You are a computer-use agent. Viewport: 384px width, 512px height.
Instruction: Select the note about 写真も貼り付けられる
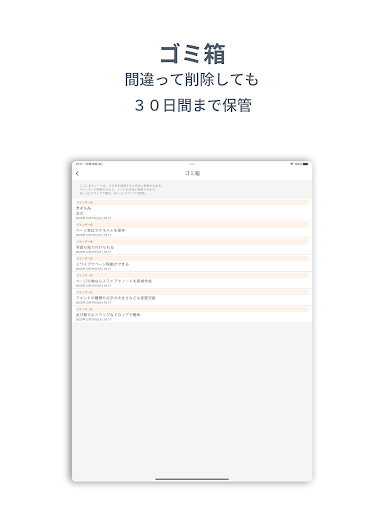pos(192,246)
